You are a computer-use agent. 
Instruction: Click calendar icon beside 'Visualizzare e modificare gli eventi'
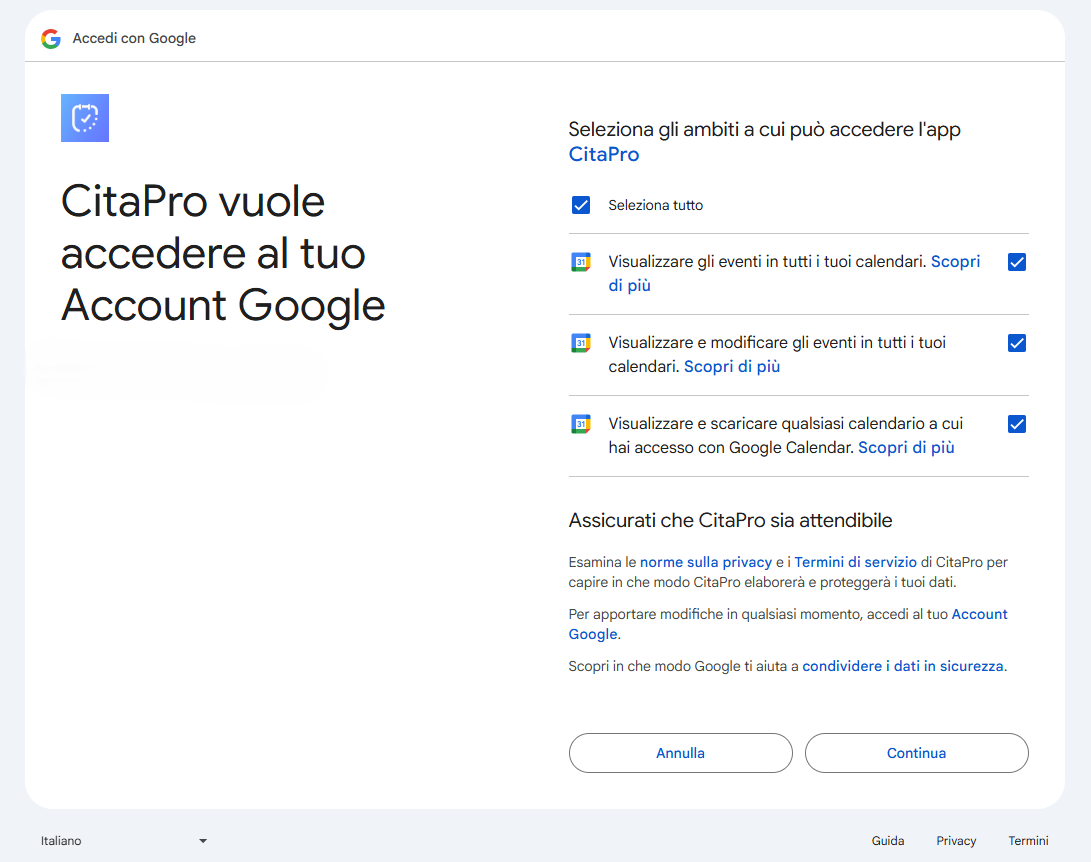[x=581, y=343]
